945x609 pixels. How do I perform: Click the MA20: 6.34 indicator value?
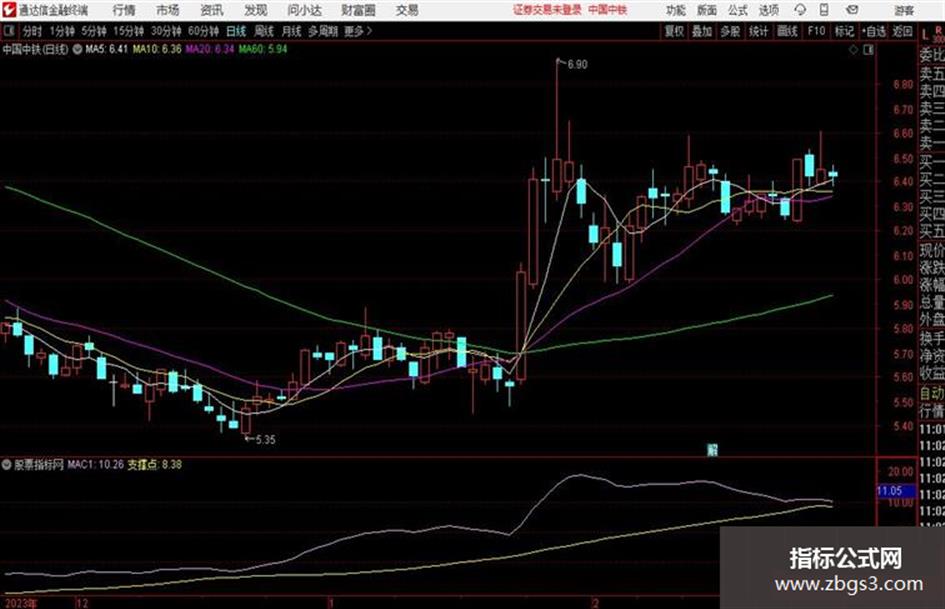210,49
